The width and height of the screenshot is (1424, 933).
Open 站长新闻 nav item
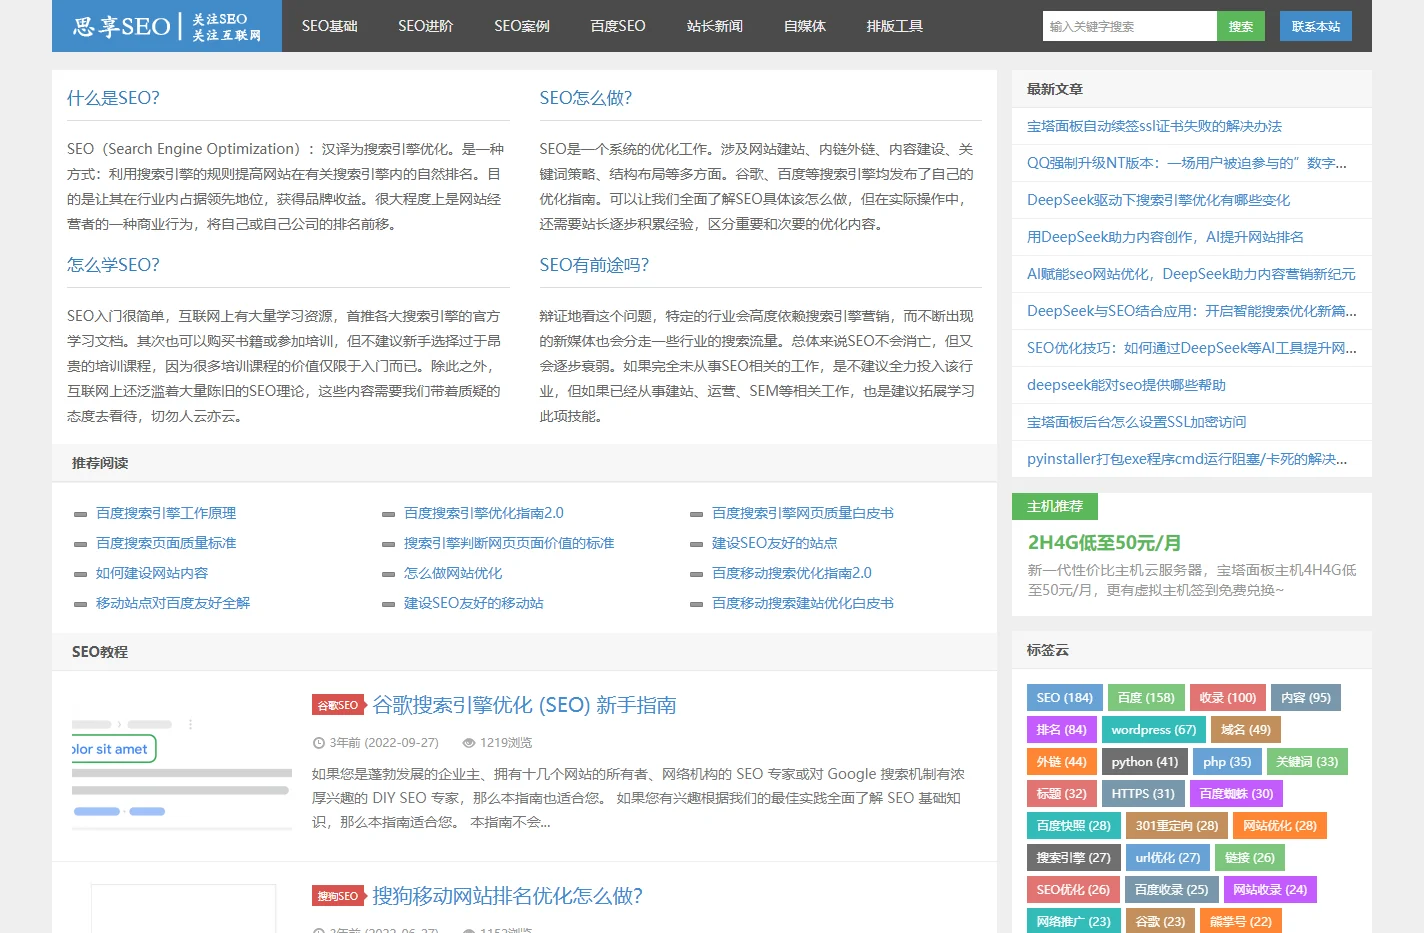click(x=715, y=26)
